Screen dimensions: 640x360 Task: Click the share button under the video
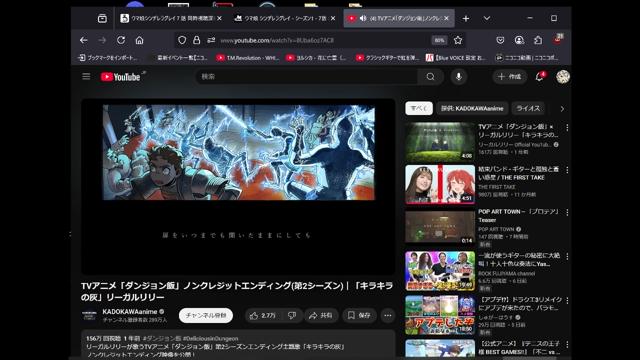[321, 316]
